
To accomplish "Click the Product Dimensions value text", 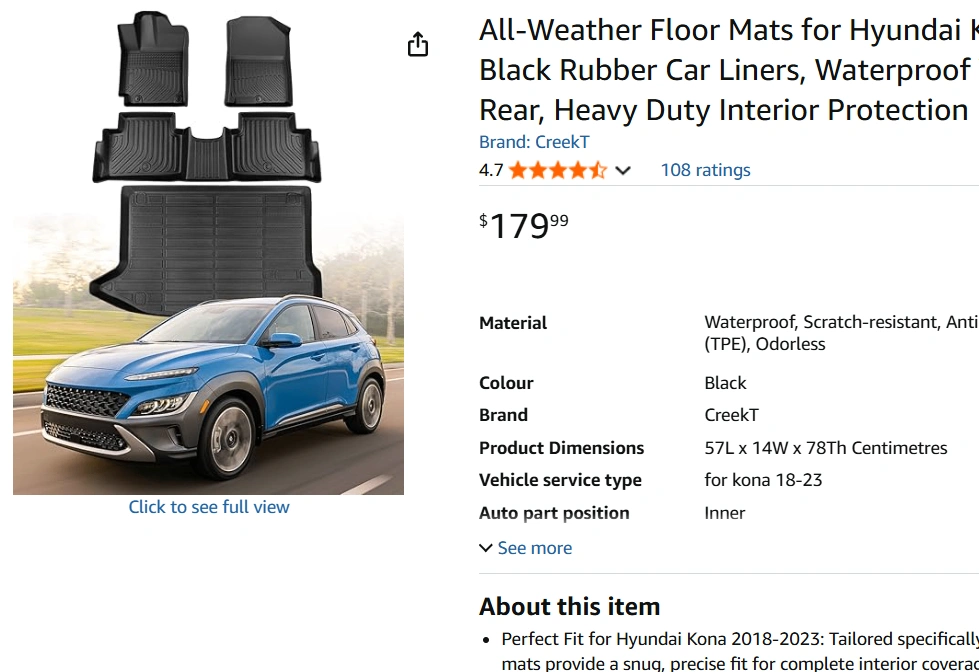I will click(x=825, y=448).
